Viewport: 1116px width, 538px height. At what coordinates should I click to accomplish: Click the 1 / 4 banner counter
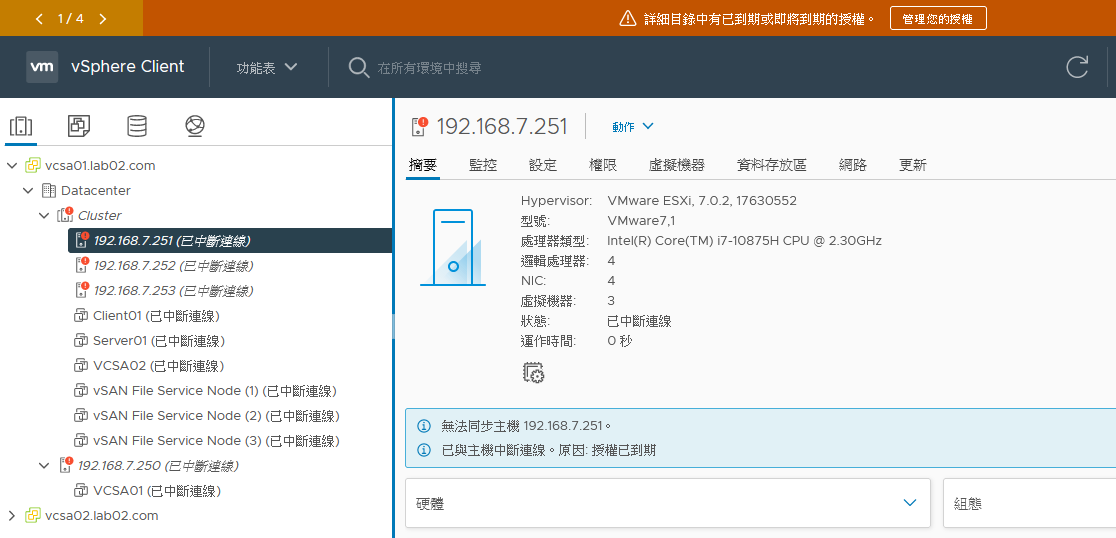coord(70,19)
